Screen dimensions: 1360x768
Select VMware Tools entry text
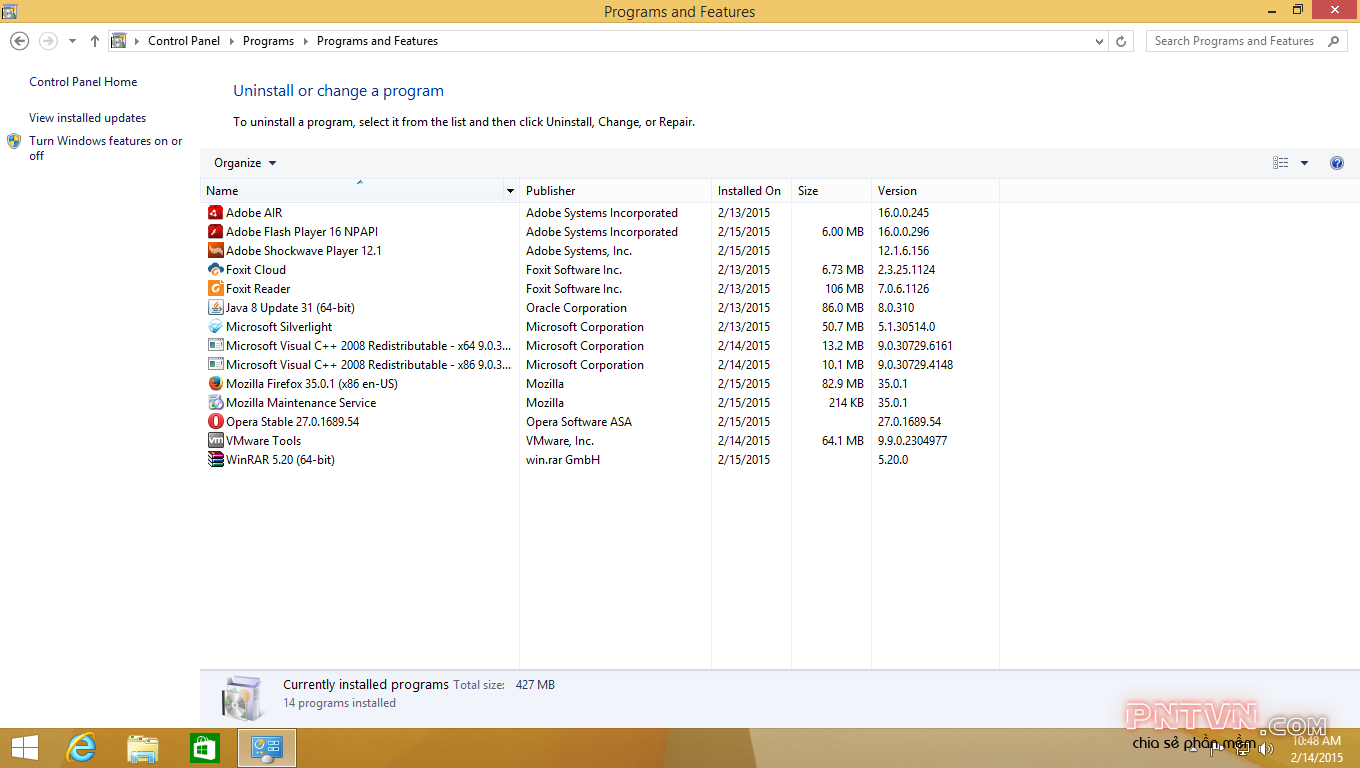point(263,441)
